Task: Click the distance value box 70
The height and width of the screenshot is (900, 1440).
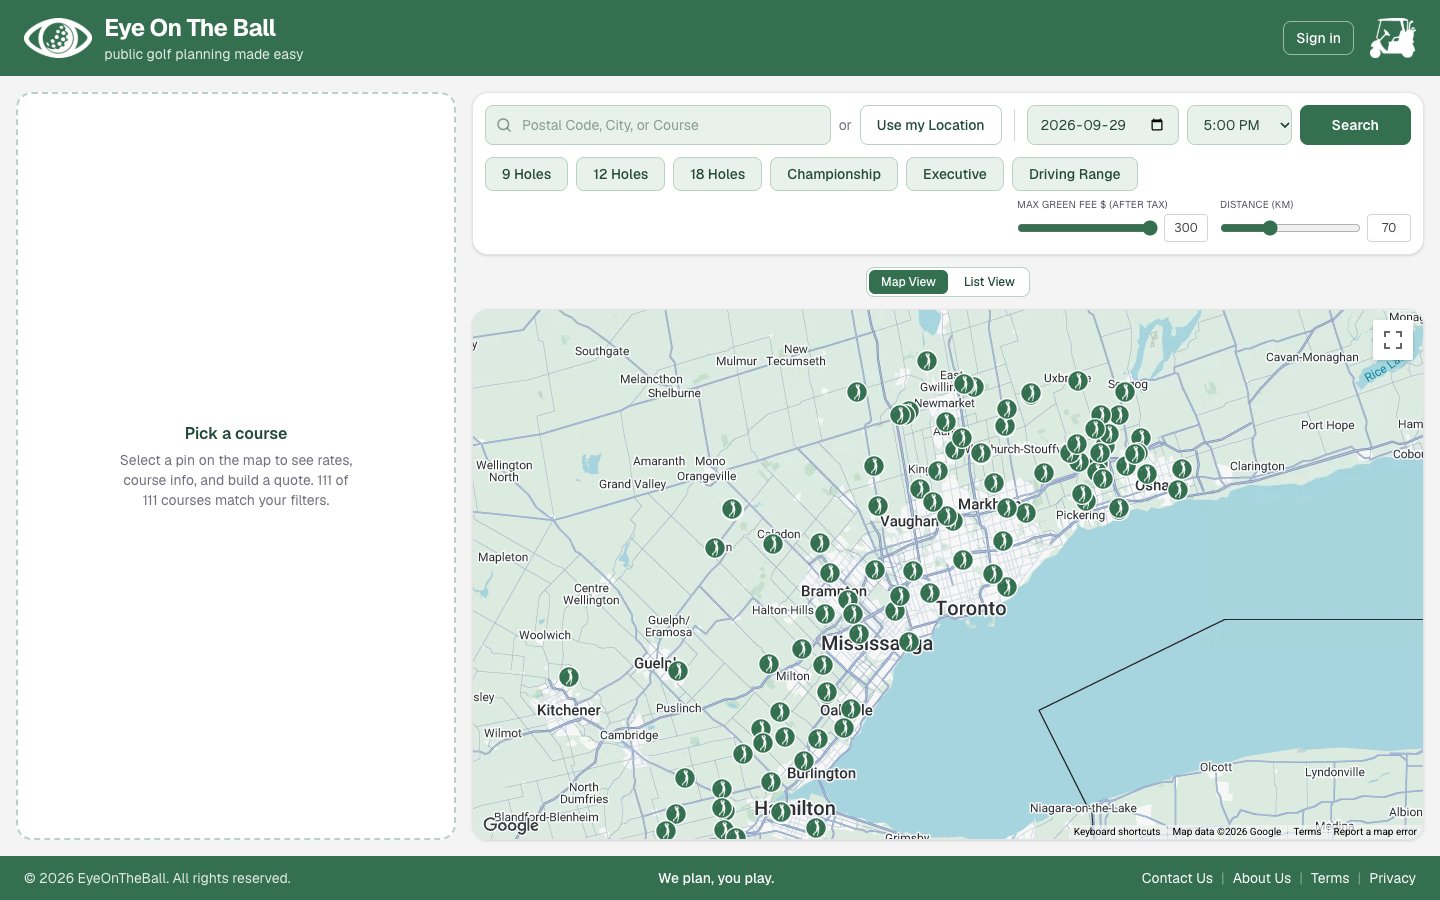Action: click(x=1389, y=228)
